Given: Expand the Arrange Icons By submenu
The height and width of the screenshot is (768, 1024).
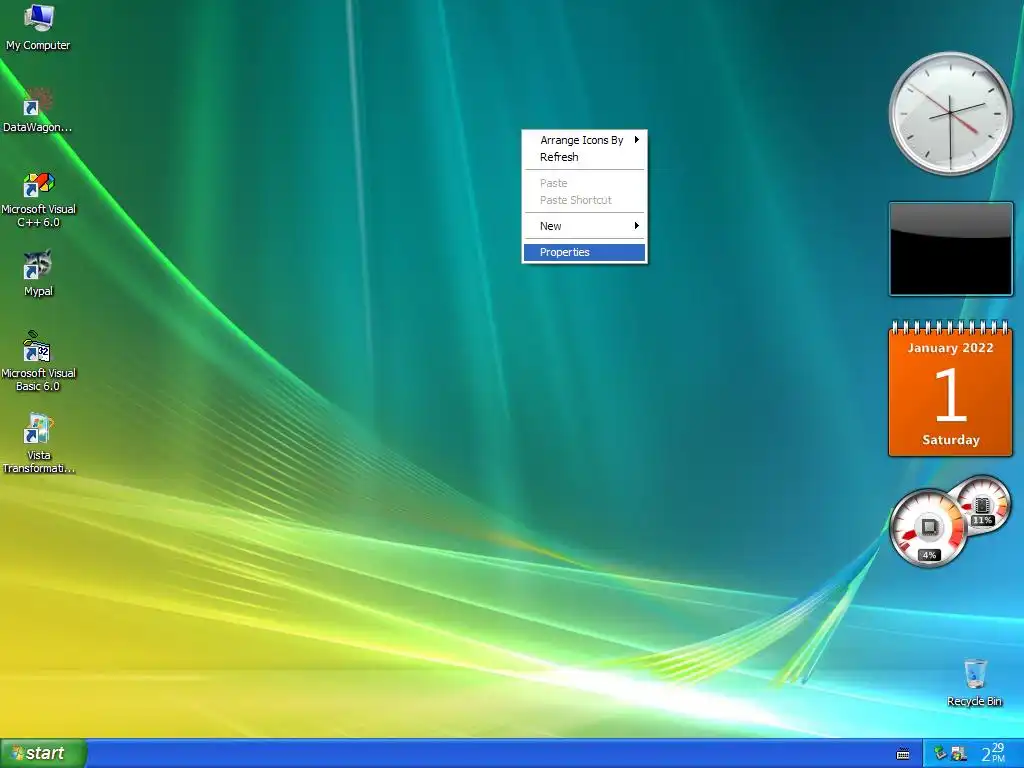Looking at the screenshot, I should (584, 140).
